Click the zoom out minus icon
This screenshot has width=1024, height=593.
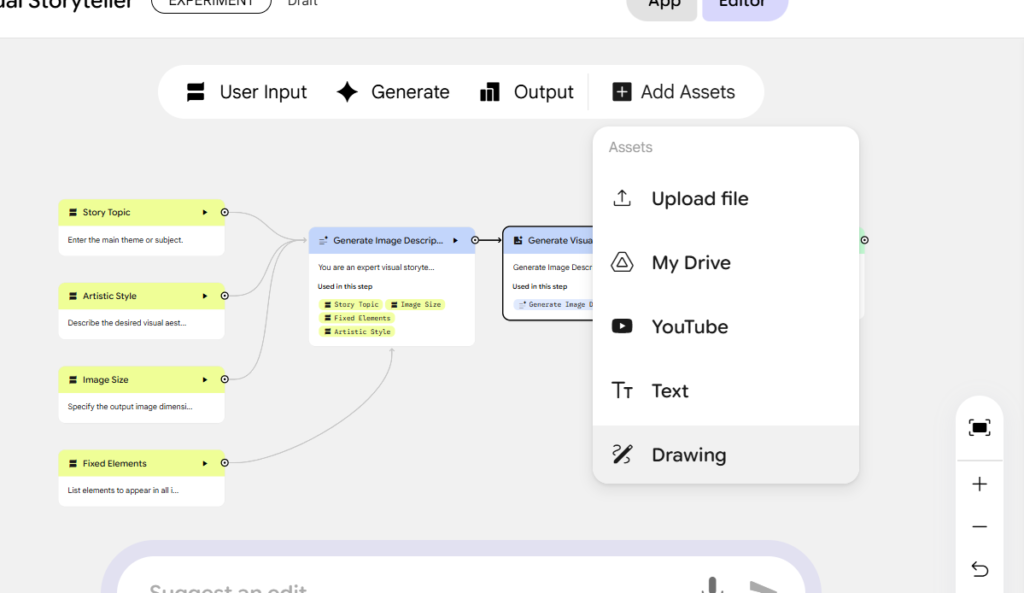pos(979,527)
